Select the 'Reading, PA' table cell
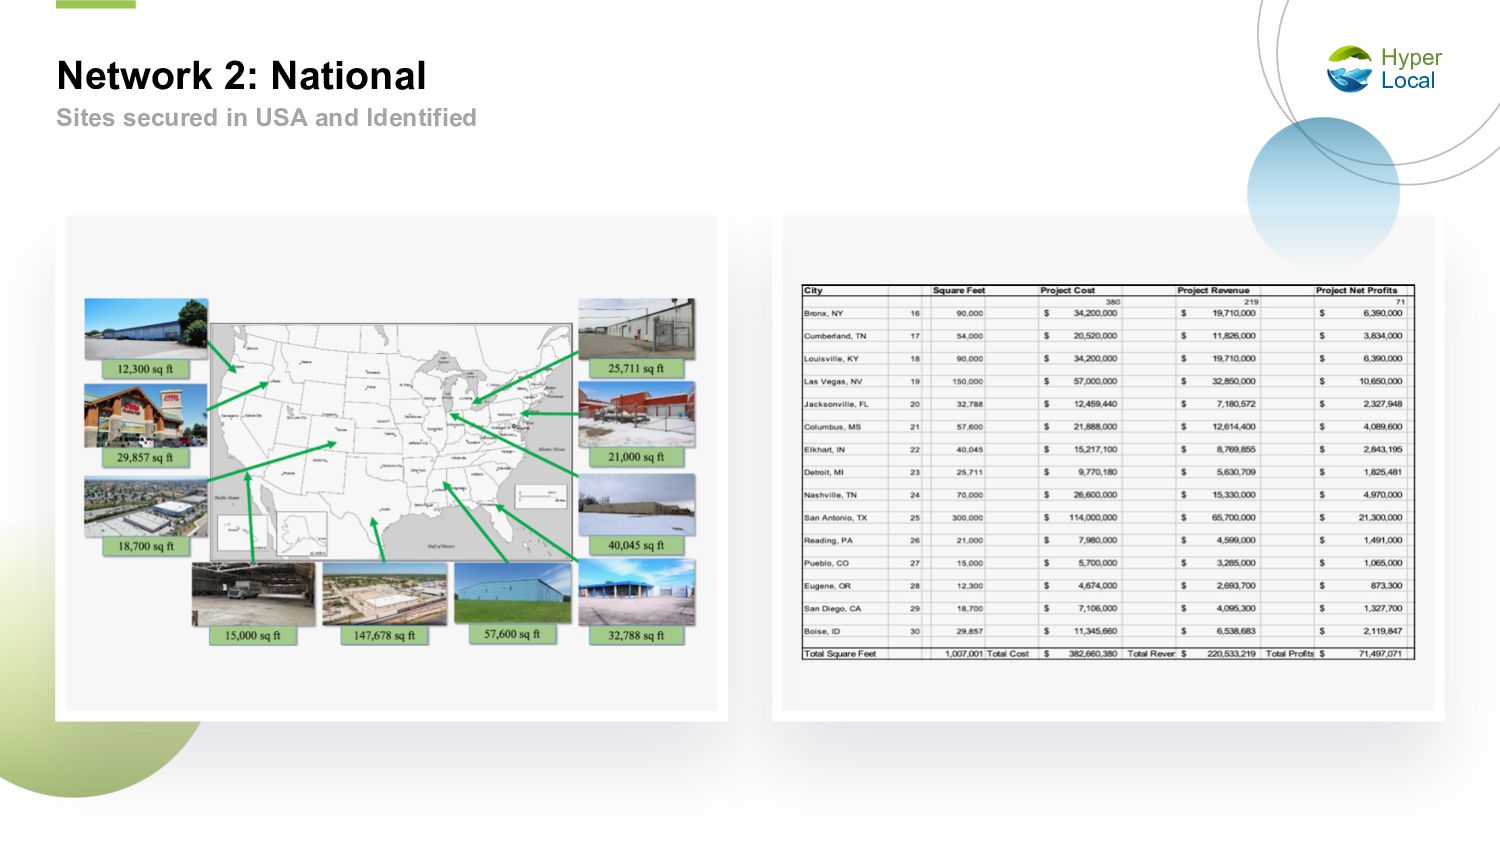This screenshot has width=1500, height=844. pos(828,540)
